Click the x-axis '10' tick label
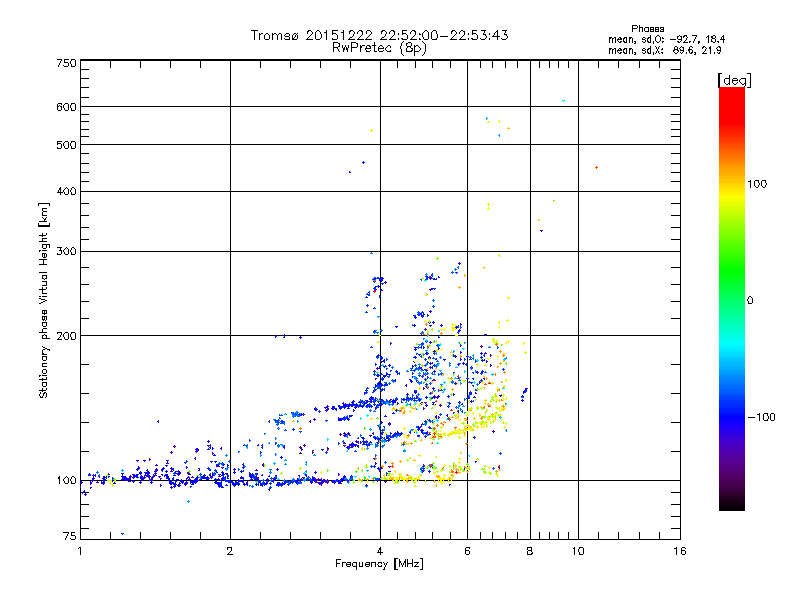This screenshot has height=600, width=800. tap(578, 551)
